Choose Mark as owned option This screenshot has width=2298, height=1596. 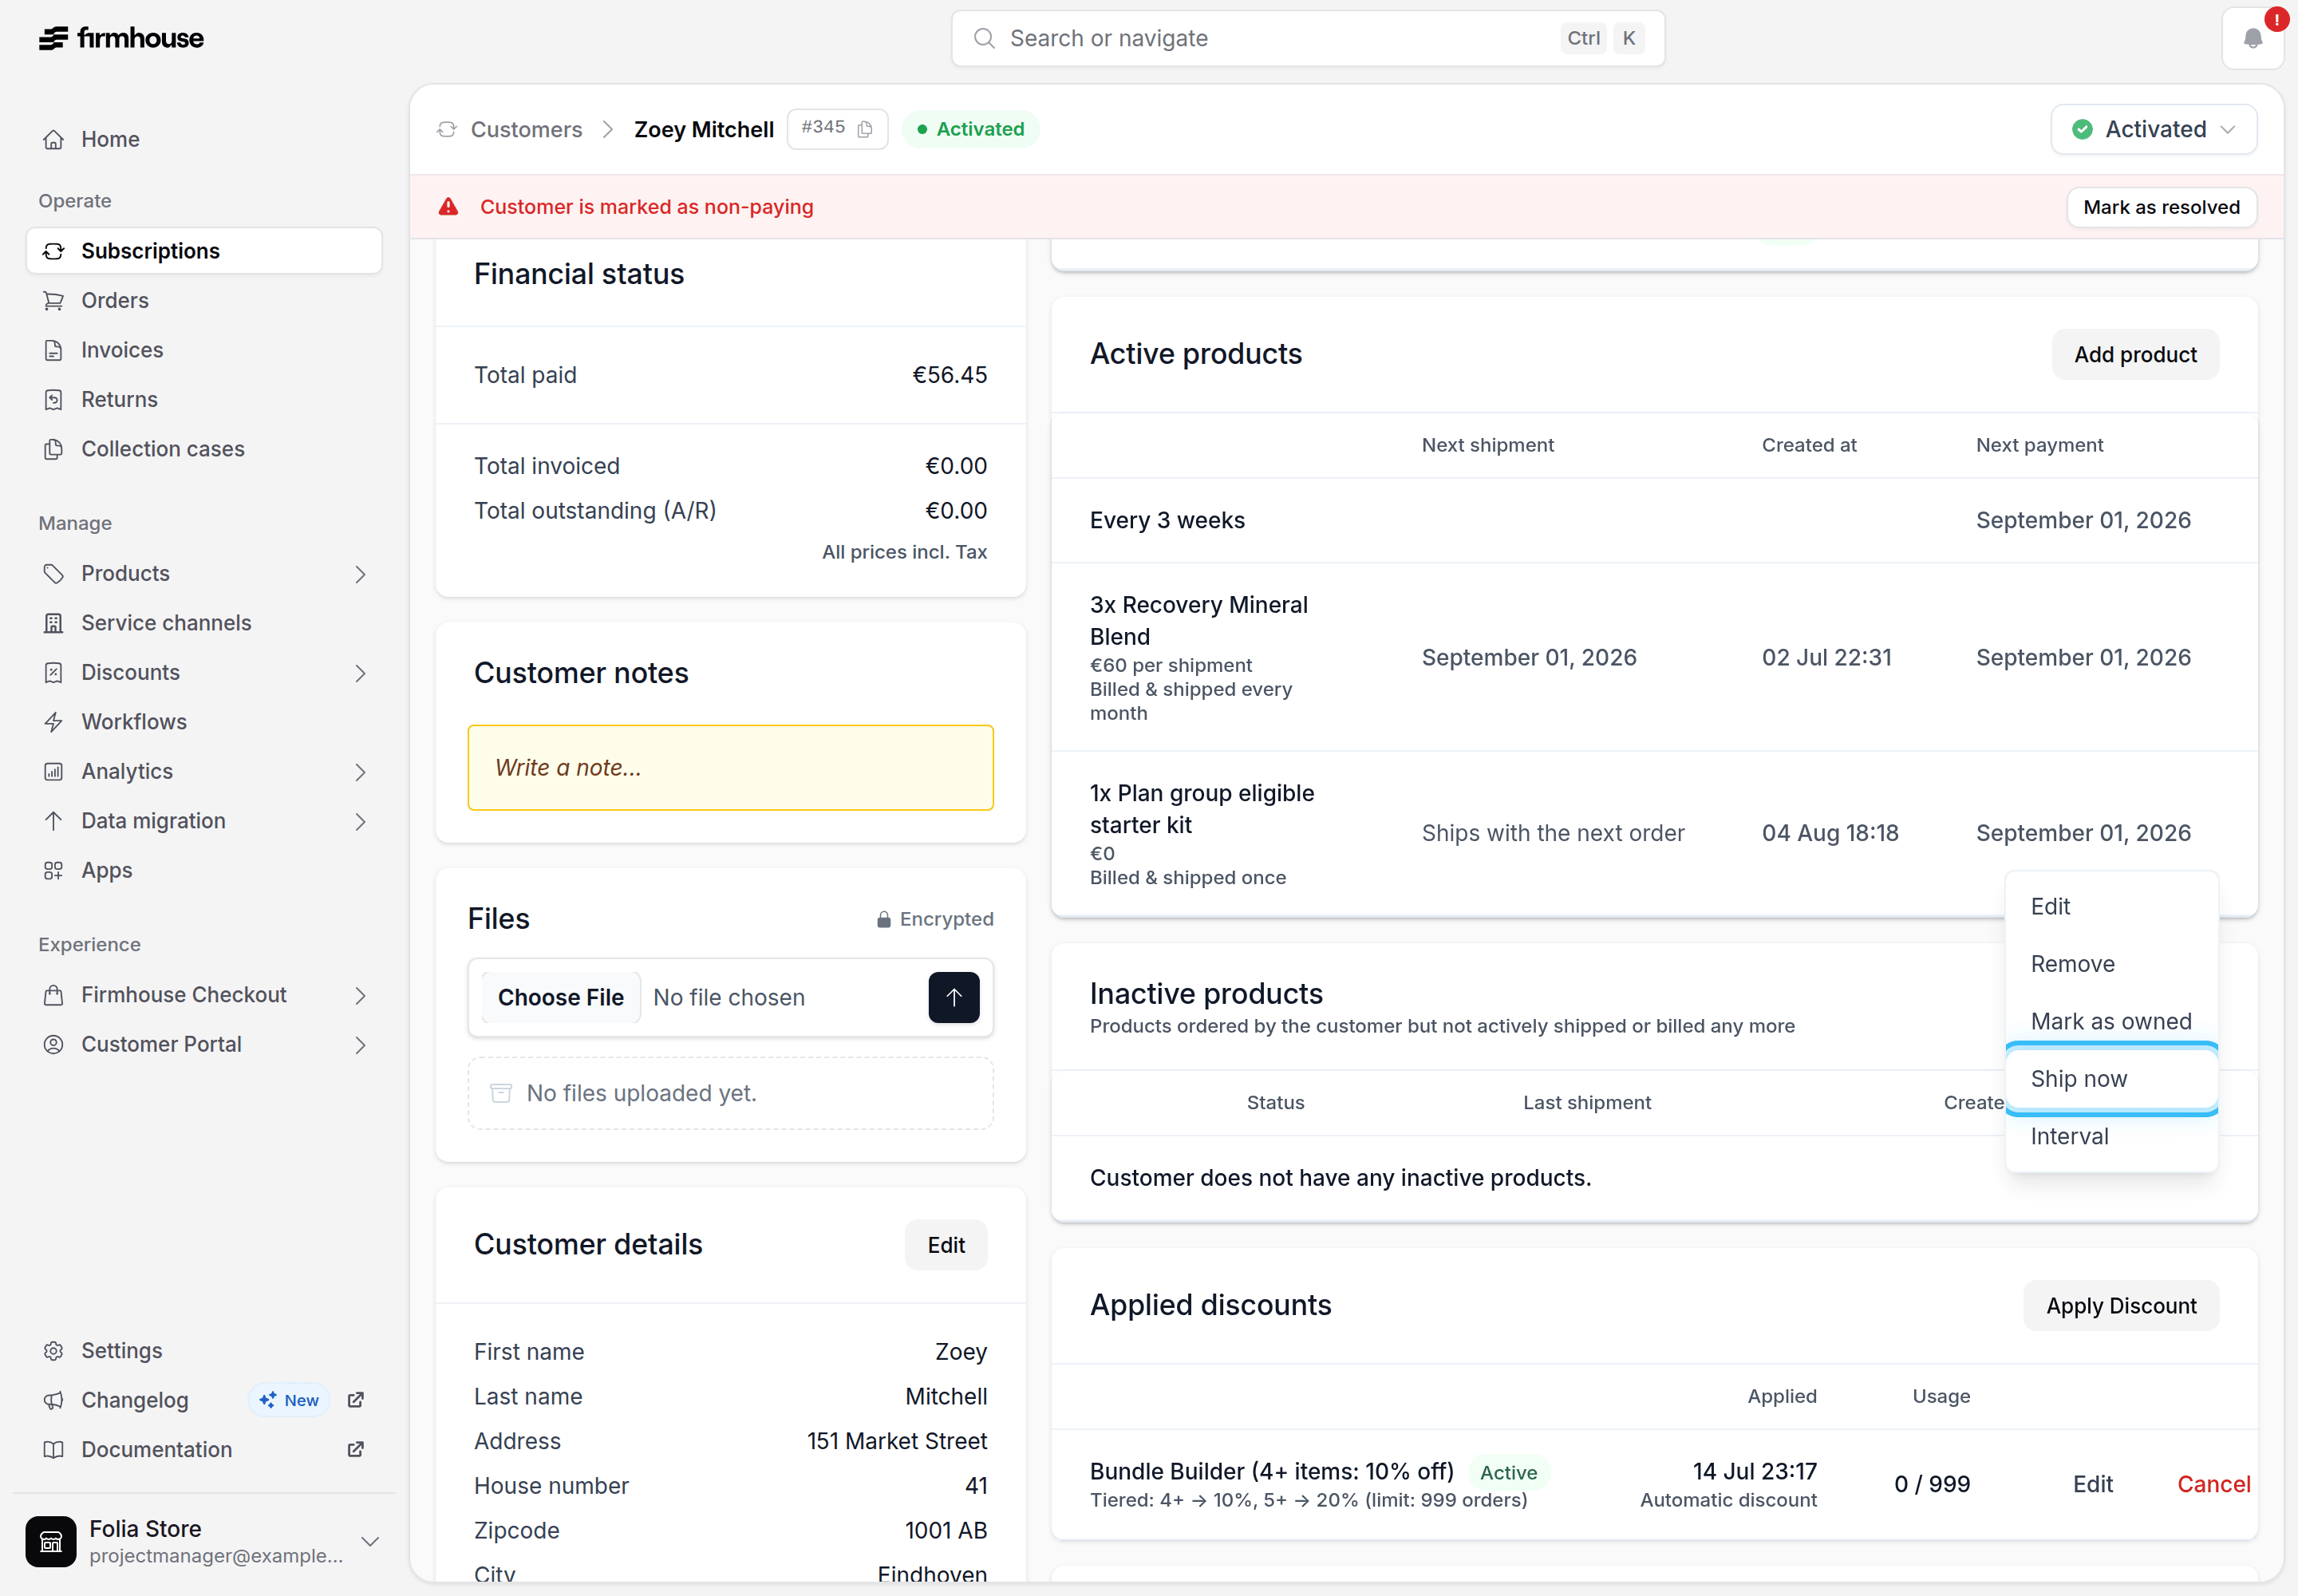[x=2111, y=1021]
